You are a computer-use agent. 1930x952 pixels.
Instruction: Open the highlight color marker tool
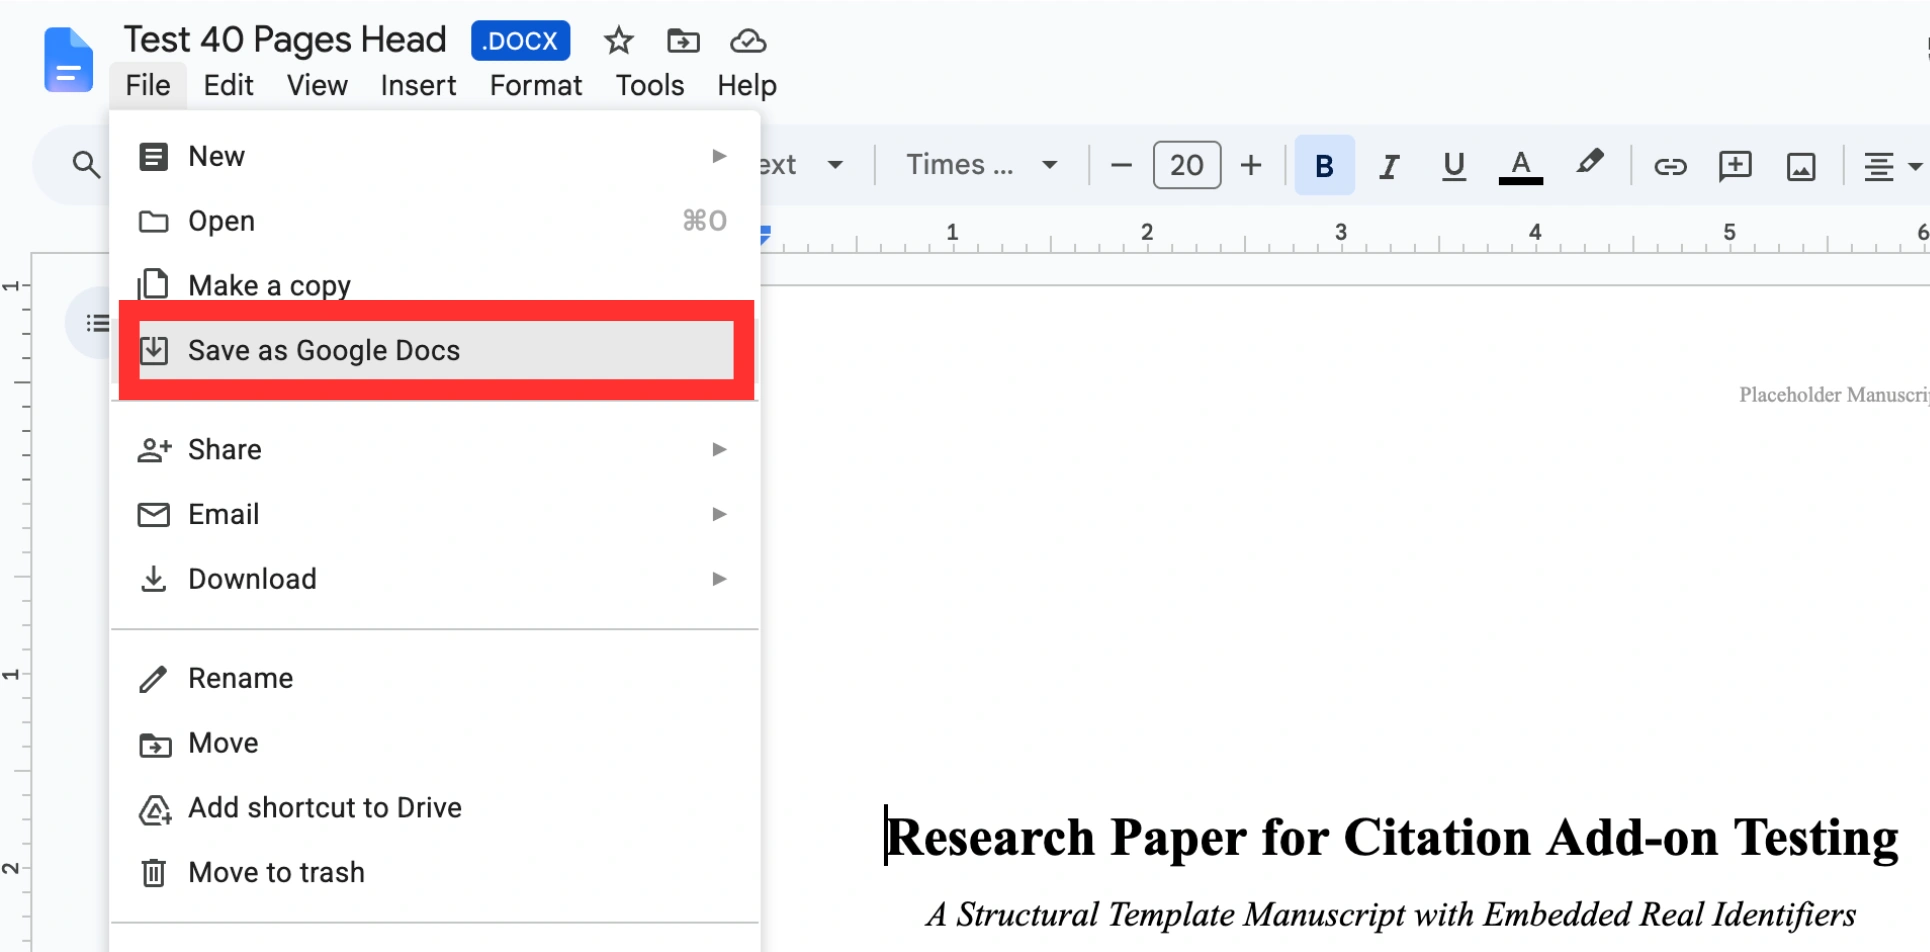pos(1589,163)
